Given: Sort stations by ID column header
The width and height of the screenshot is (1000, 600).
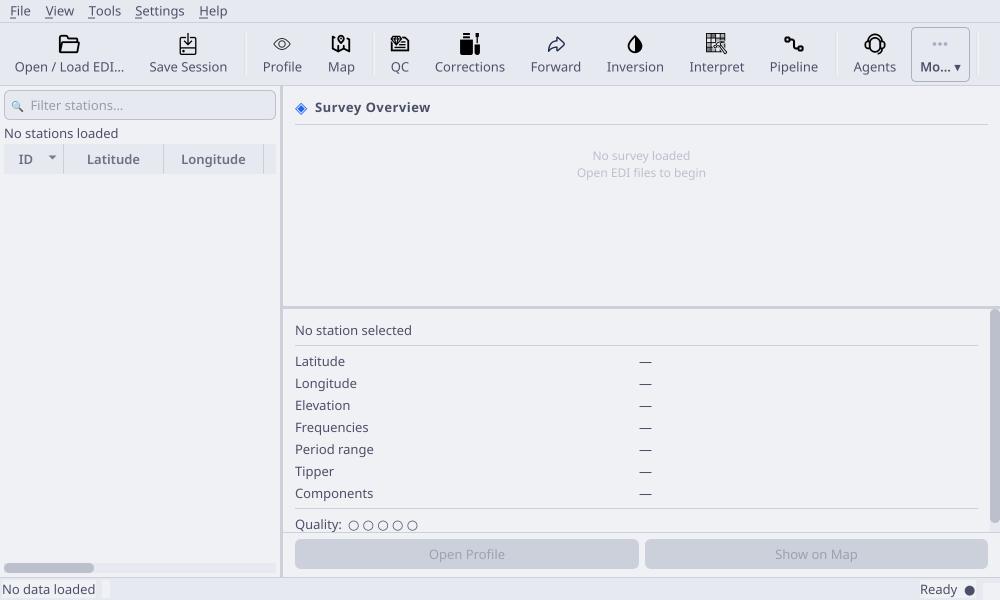Looking at the screenshot, I should [34, 159].
